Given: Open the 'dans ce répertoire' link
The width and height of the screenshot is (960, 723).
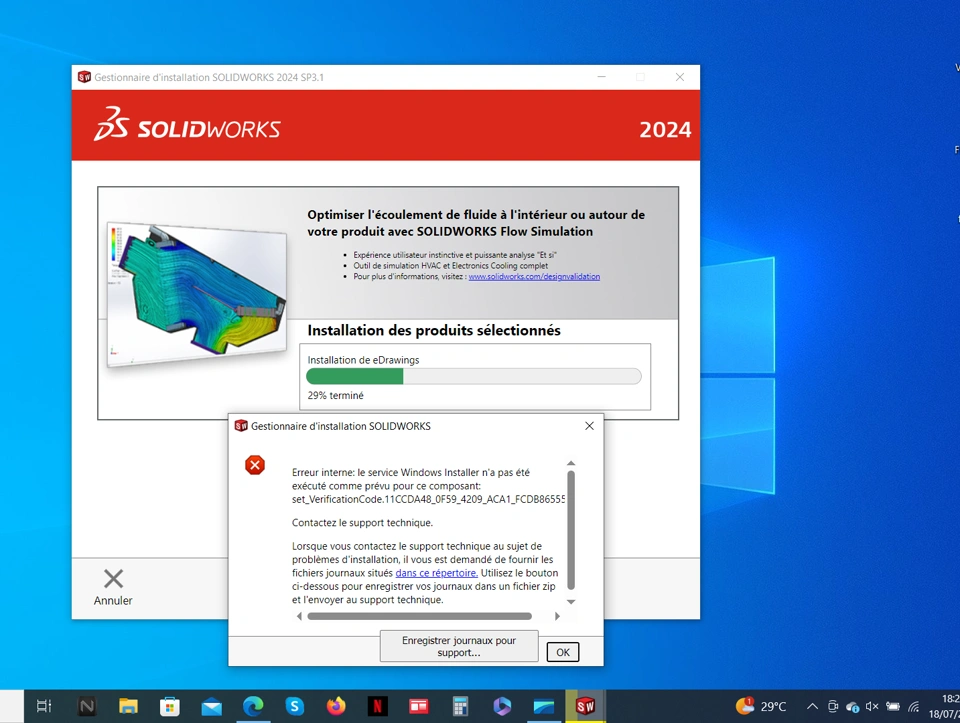Looking at the screenshot, I should [437, 573].
